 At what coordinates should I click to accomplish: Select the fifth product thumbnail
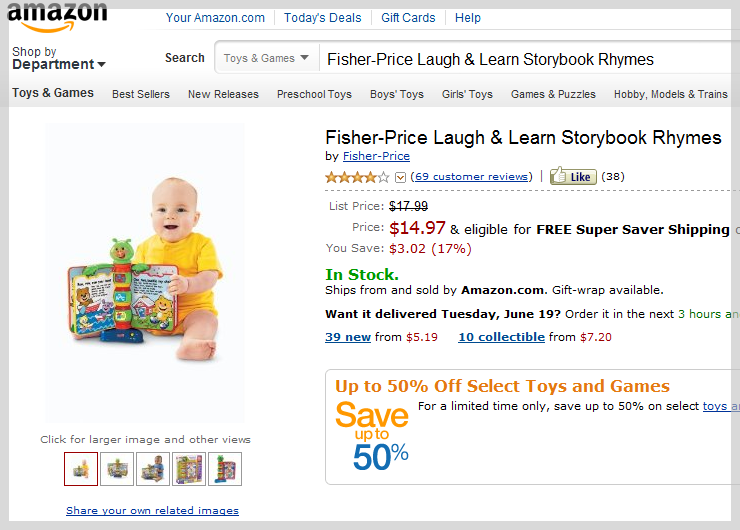point(225,469)
